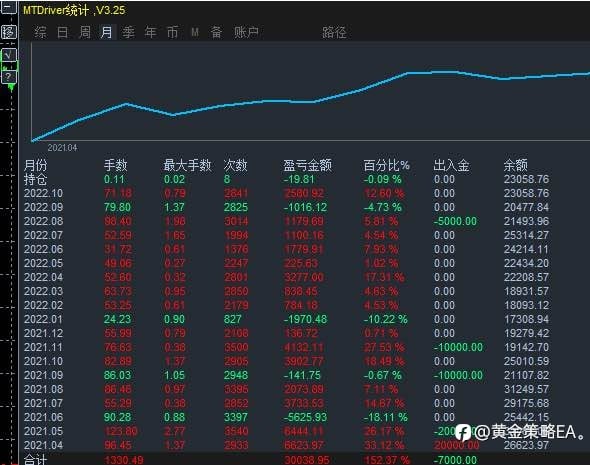Click the 出入金 column header
Image resolution: width=590 pixels, height=465 pixels.
pos(451,165)
